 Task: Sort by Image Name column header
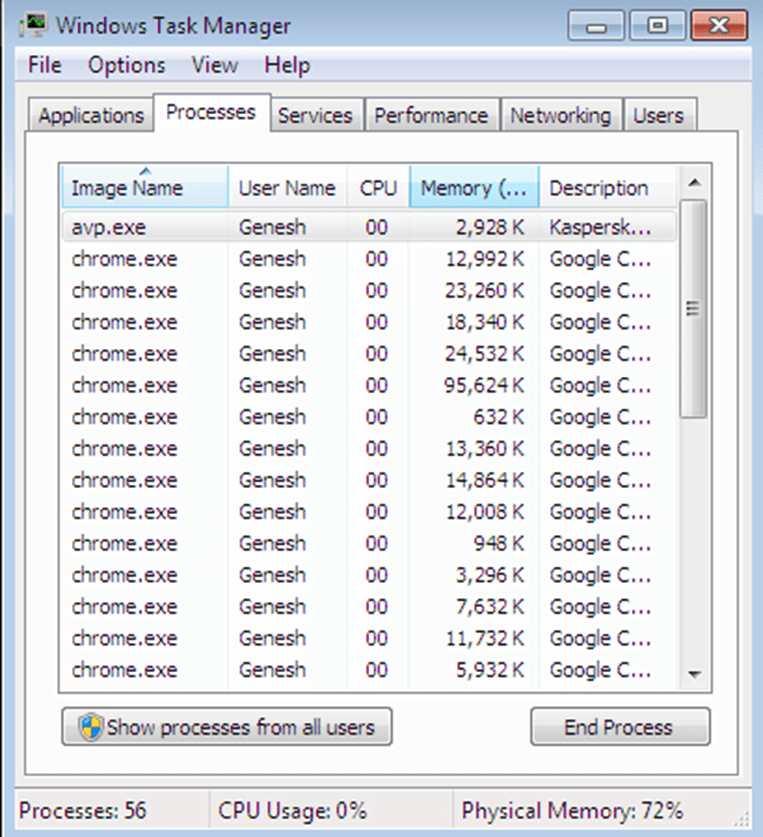click(145, 187)
